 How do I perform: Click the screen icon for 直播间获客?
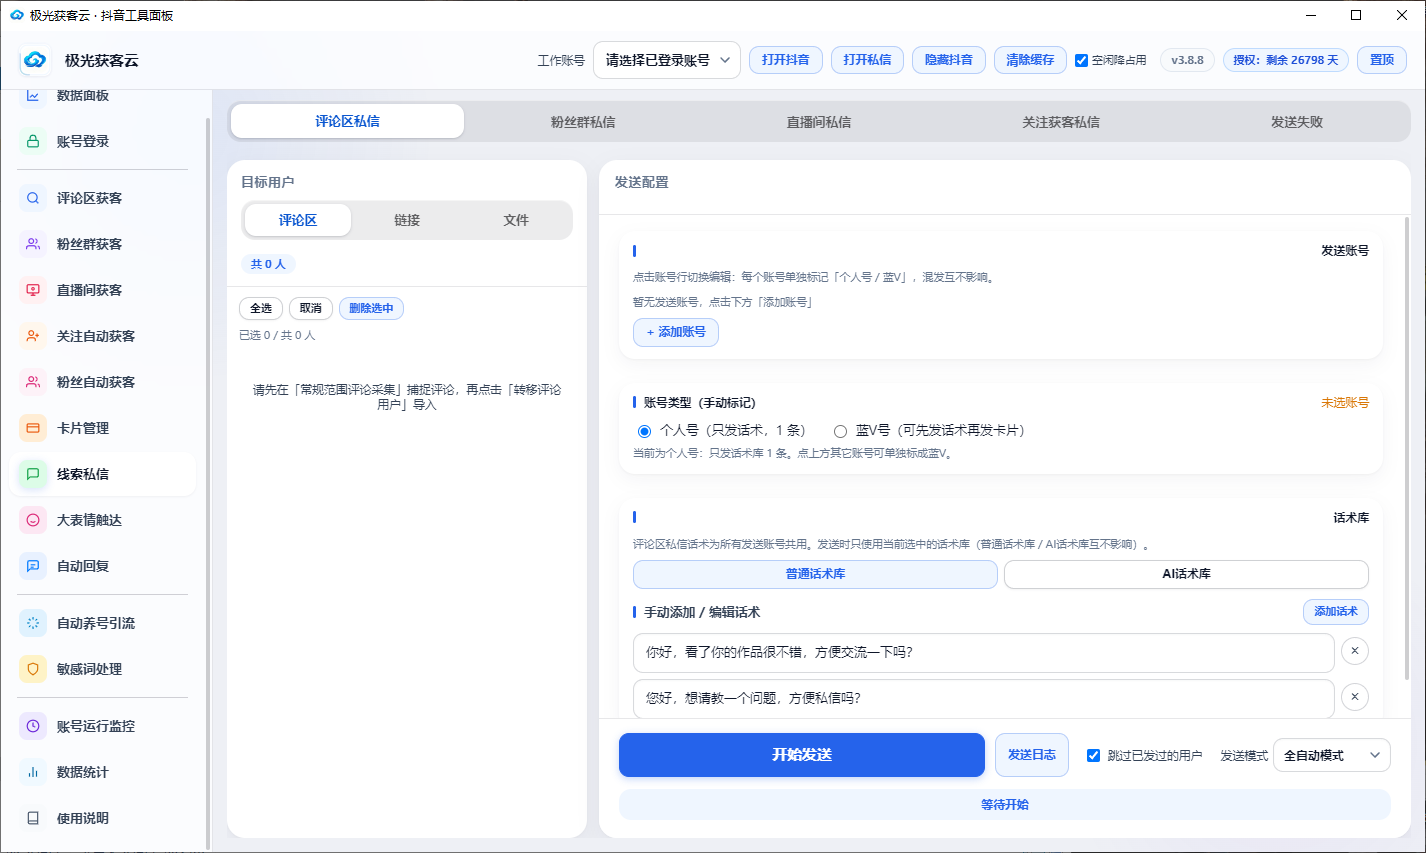click(x=33, y=290)
